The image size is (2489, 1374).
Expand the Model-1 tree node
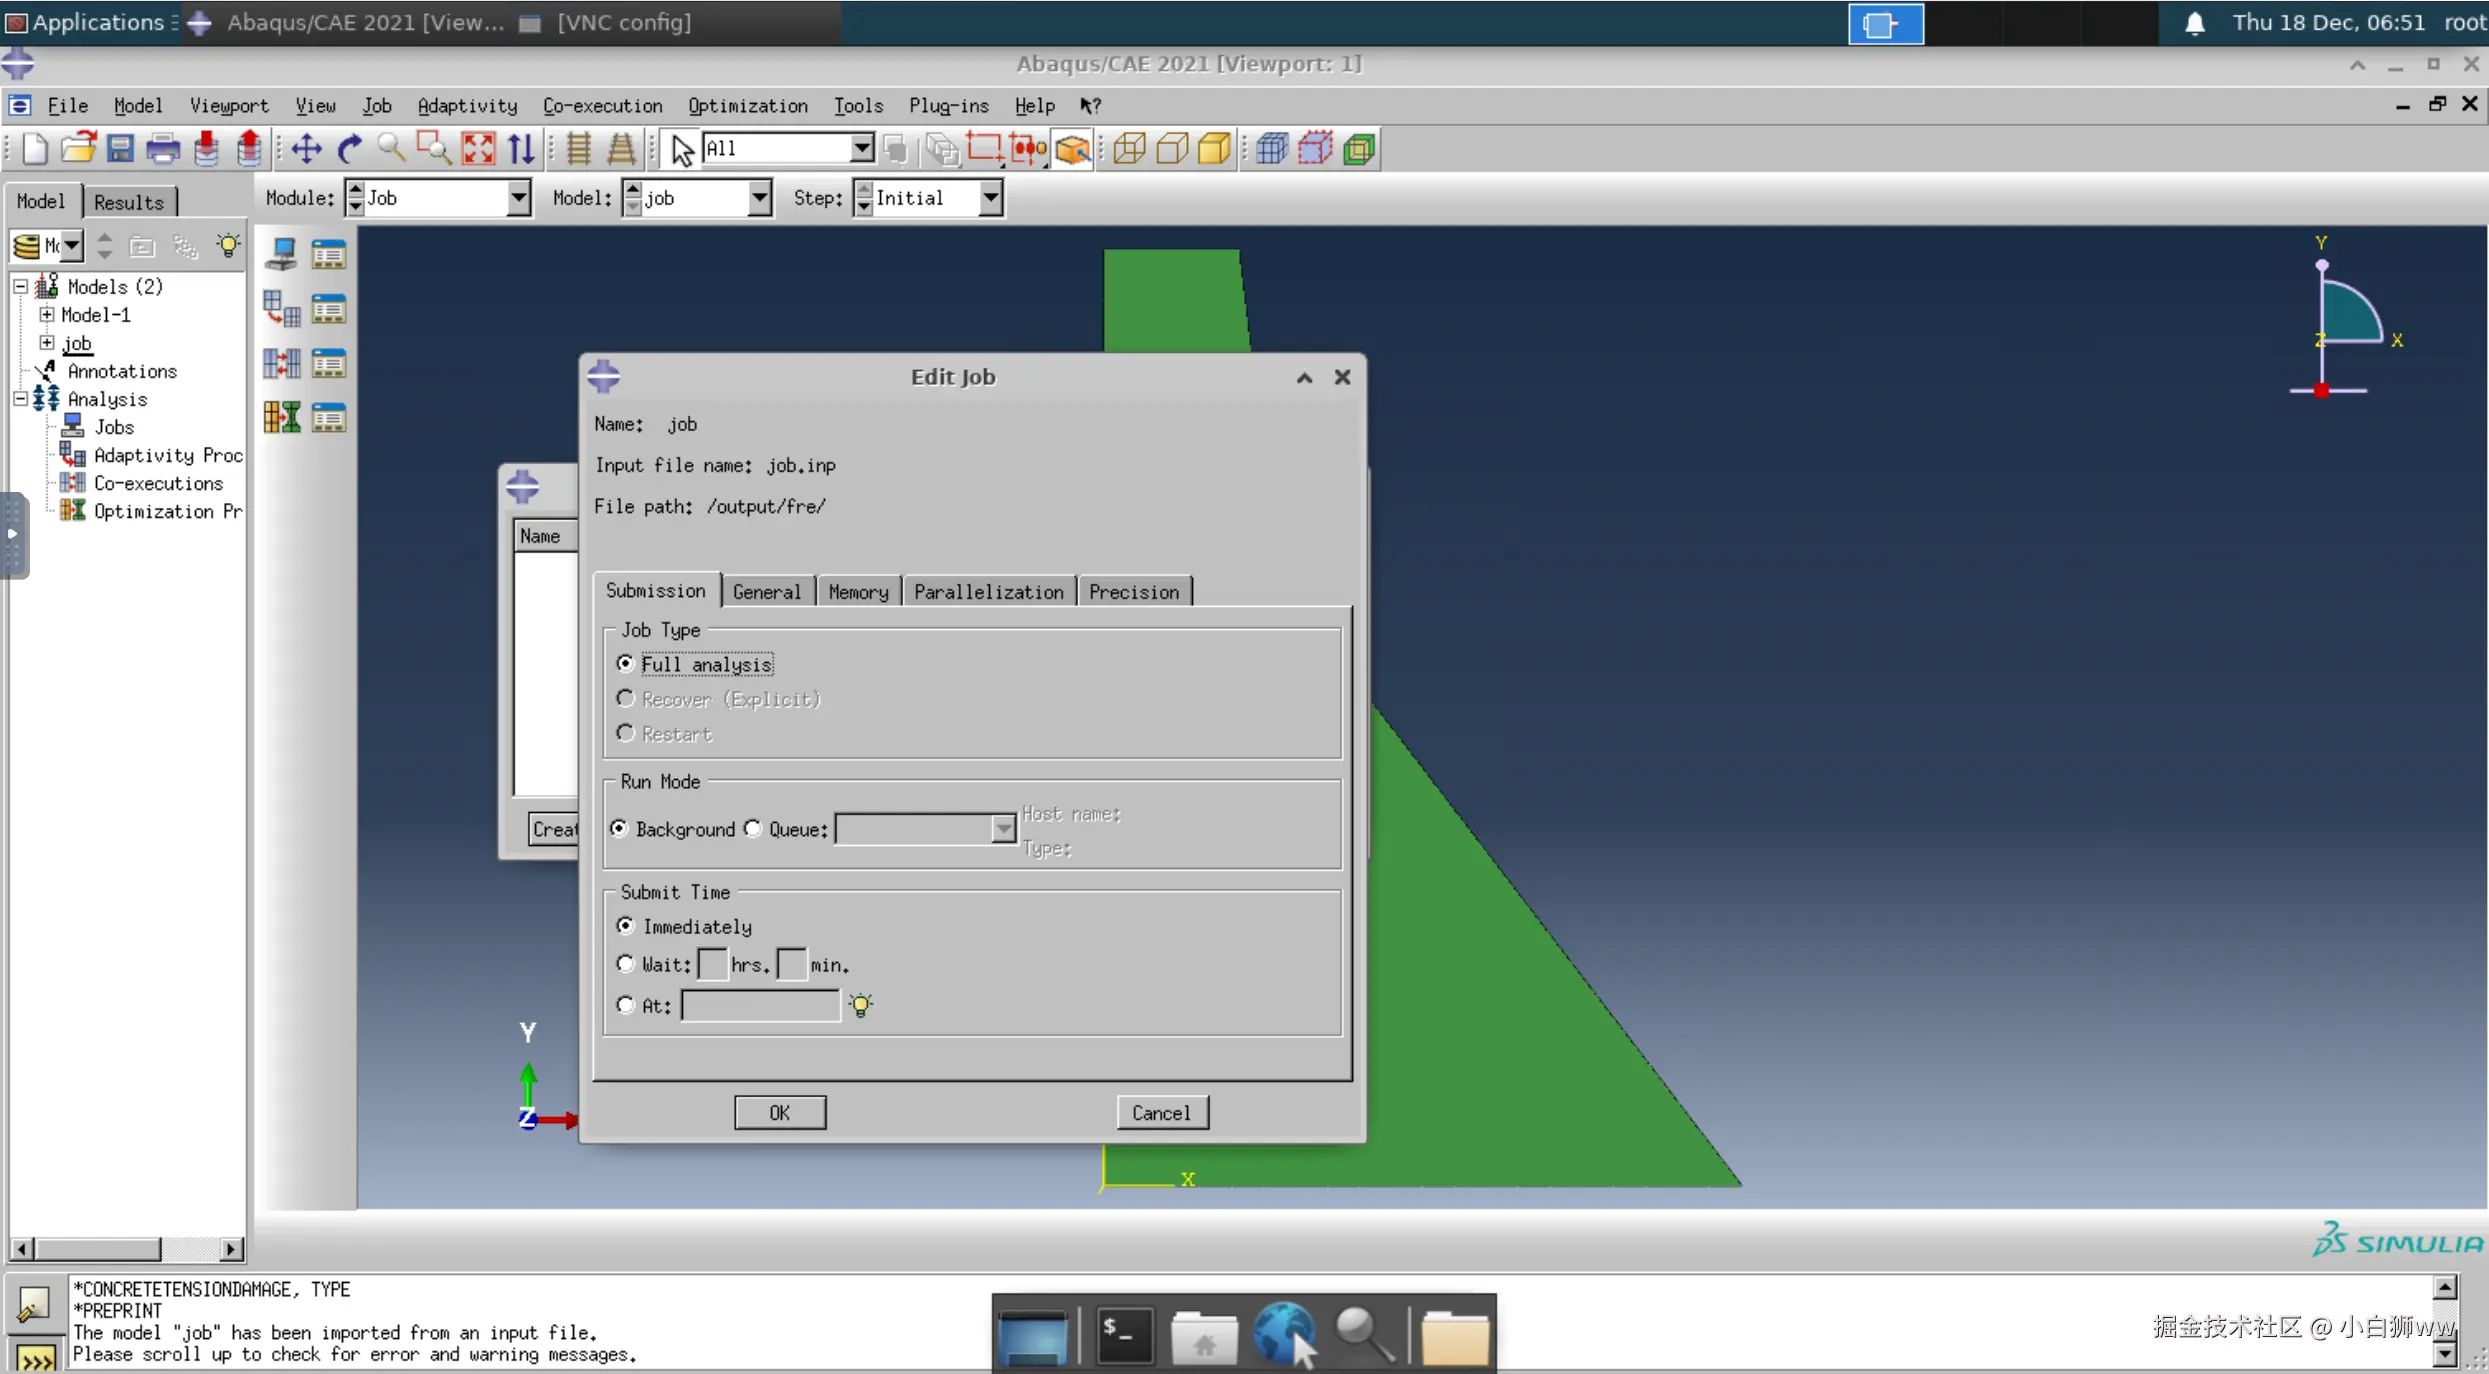[47, 314]
